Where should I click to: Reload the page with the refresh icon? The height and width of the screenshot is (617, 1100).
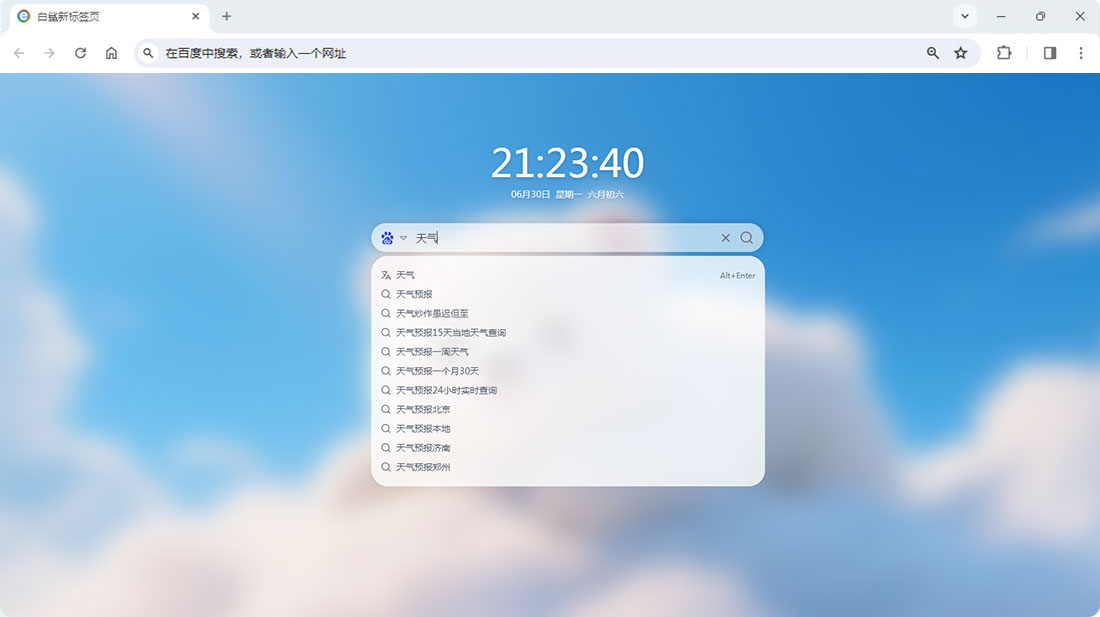tap(81, 53)
